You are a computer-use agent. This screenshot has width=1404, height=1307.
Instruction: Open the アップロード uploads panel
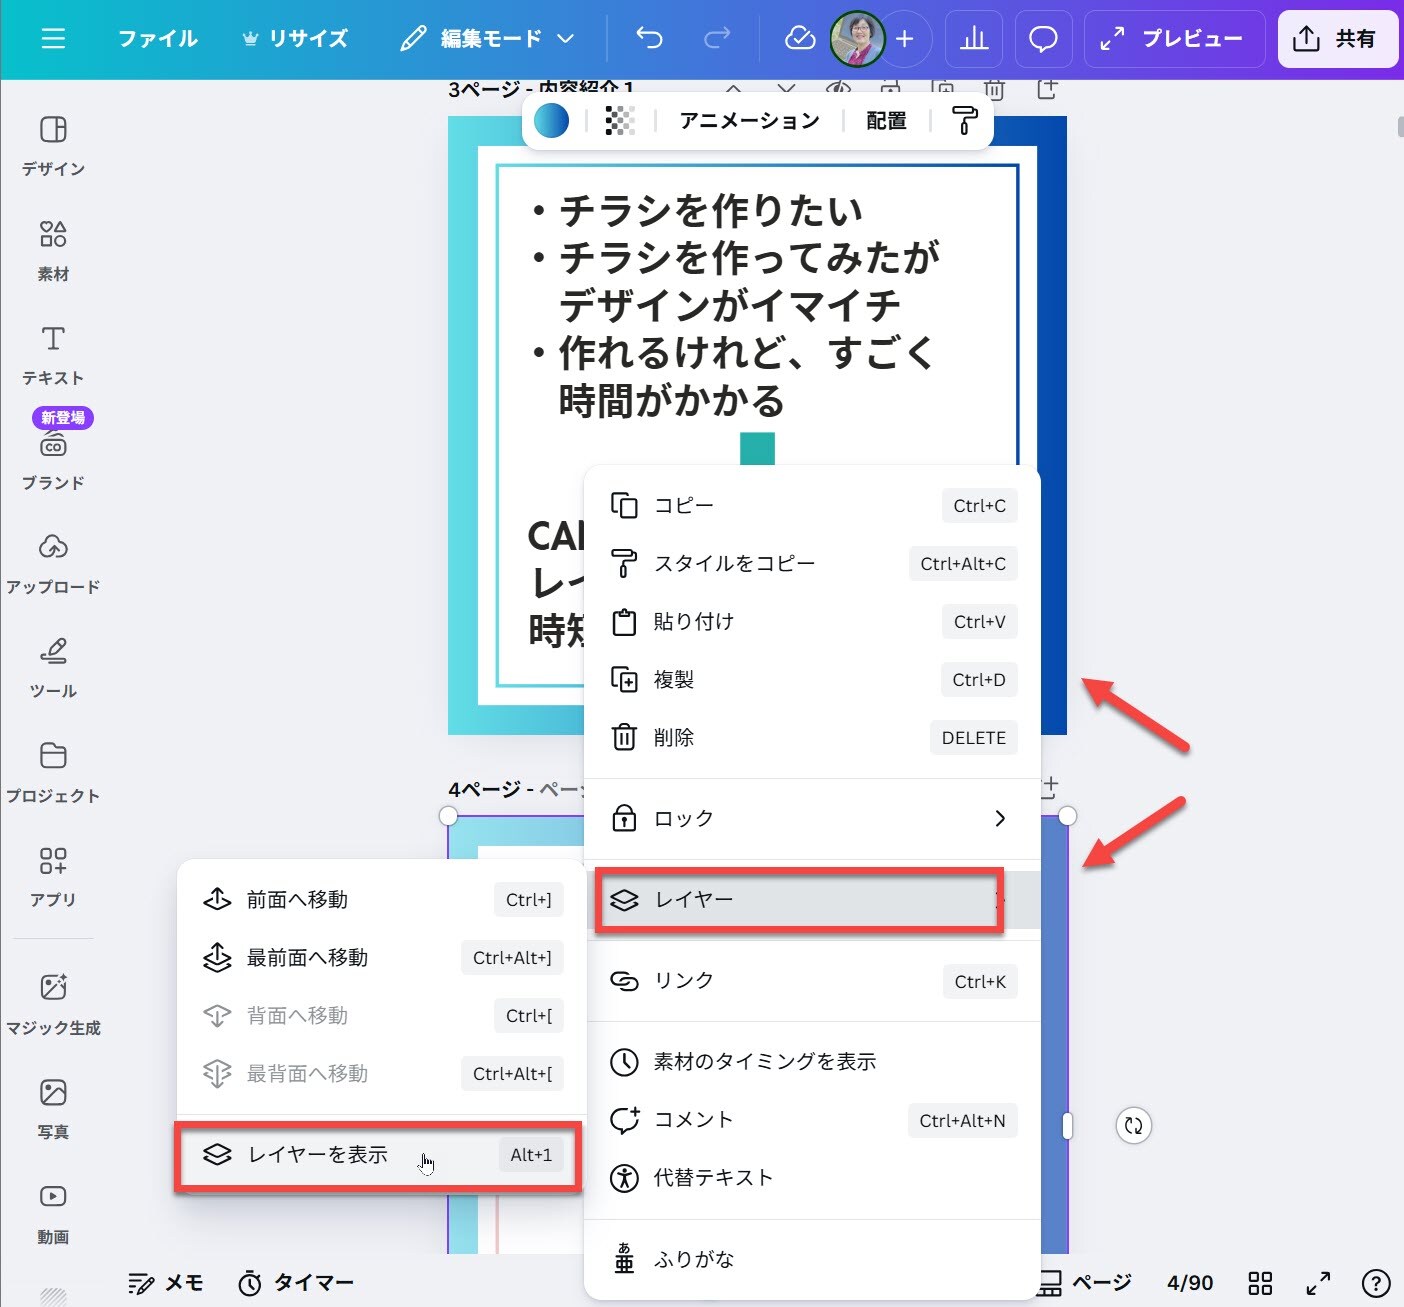(53, 563)
